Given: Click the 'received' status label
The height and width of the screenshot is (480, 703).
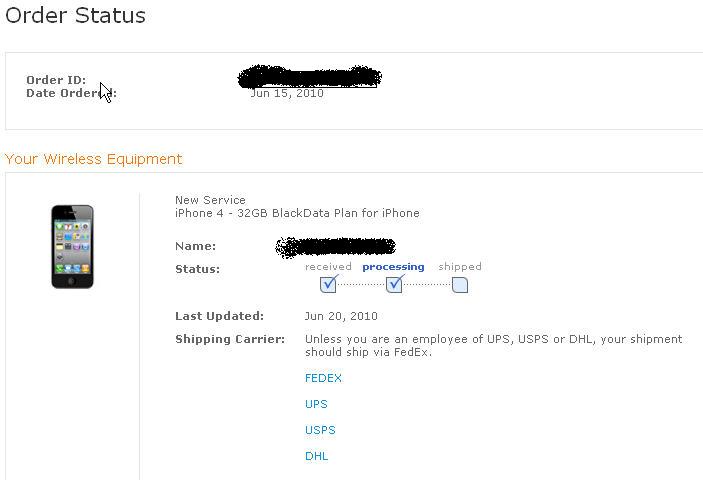Looking at the screenshot, I should 328,267.
